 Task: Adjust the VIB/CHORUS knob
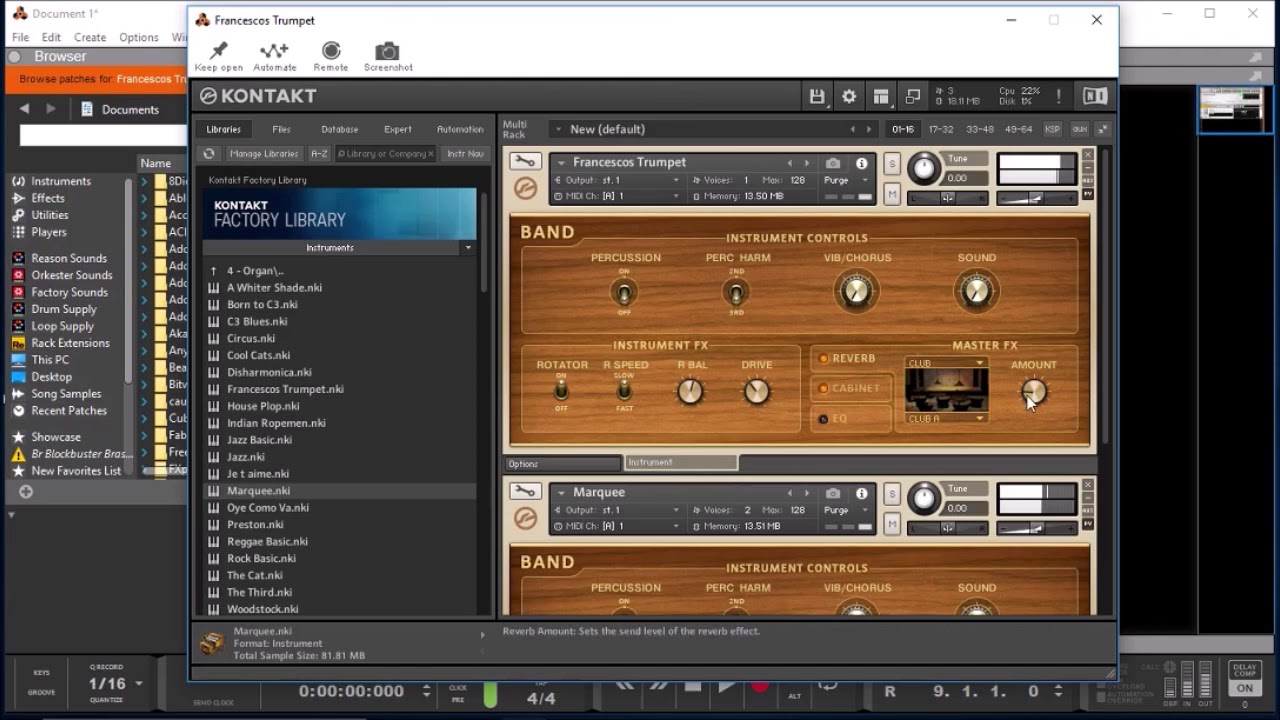[856, 291]
